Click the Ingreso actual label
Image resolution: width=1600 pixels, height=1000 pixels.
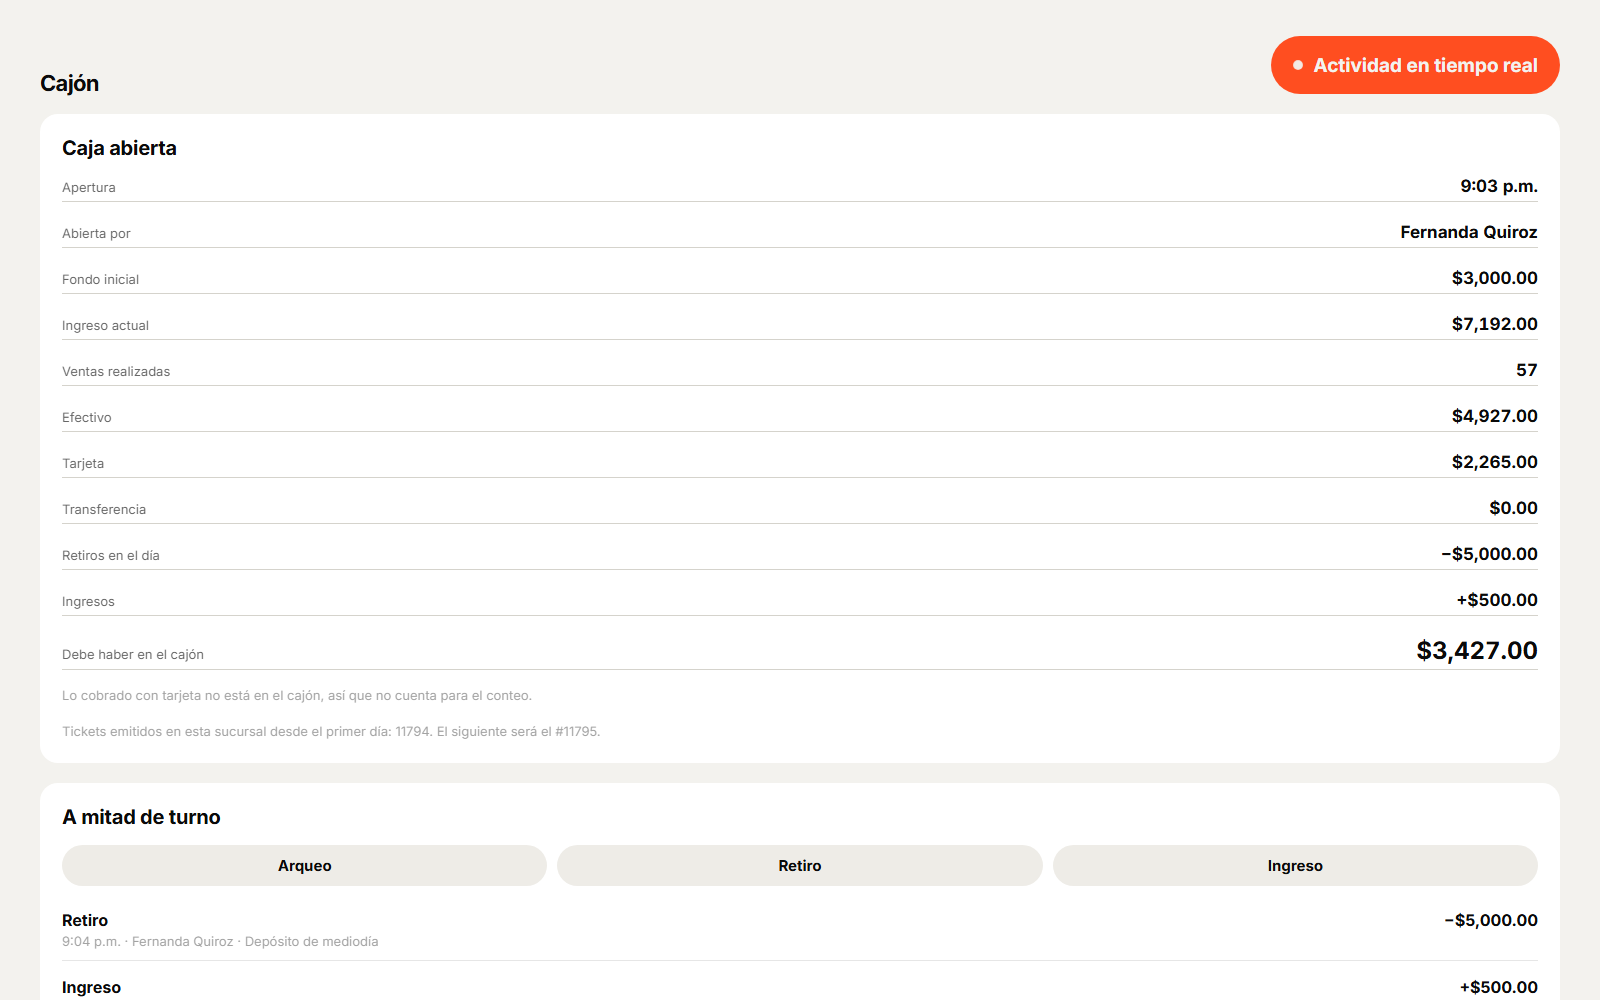pos(105,326)
